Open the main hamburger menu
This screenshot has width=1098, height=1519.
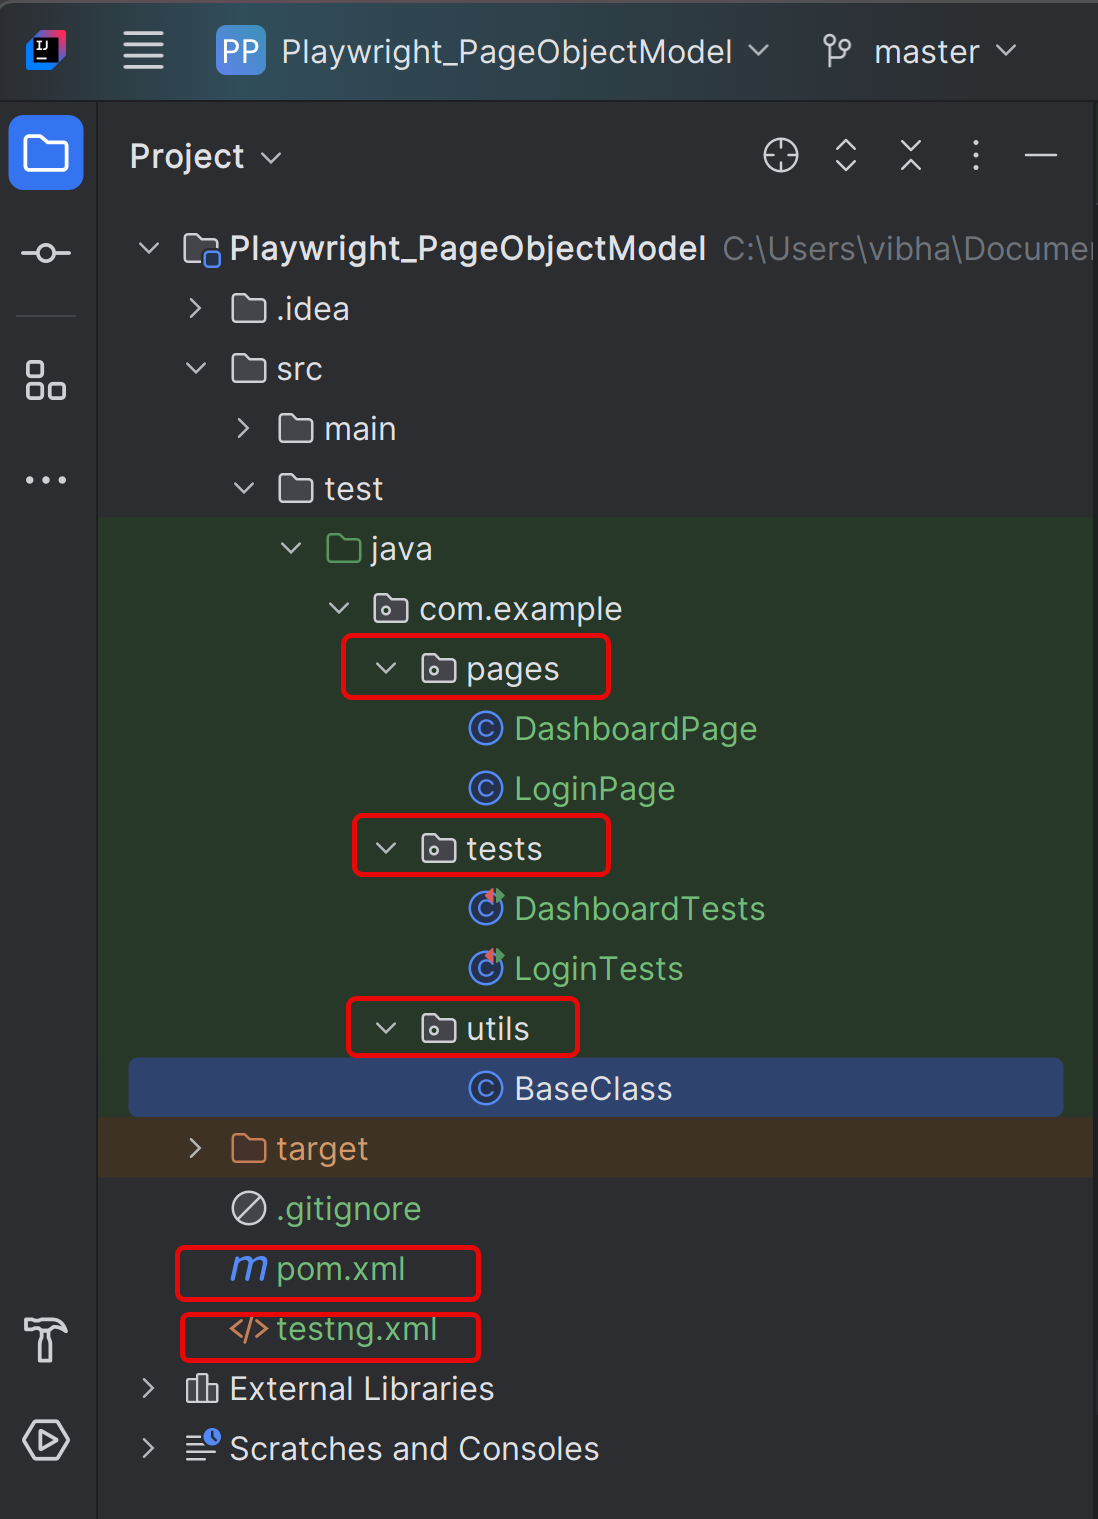click(x=143, y=51)
